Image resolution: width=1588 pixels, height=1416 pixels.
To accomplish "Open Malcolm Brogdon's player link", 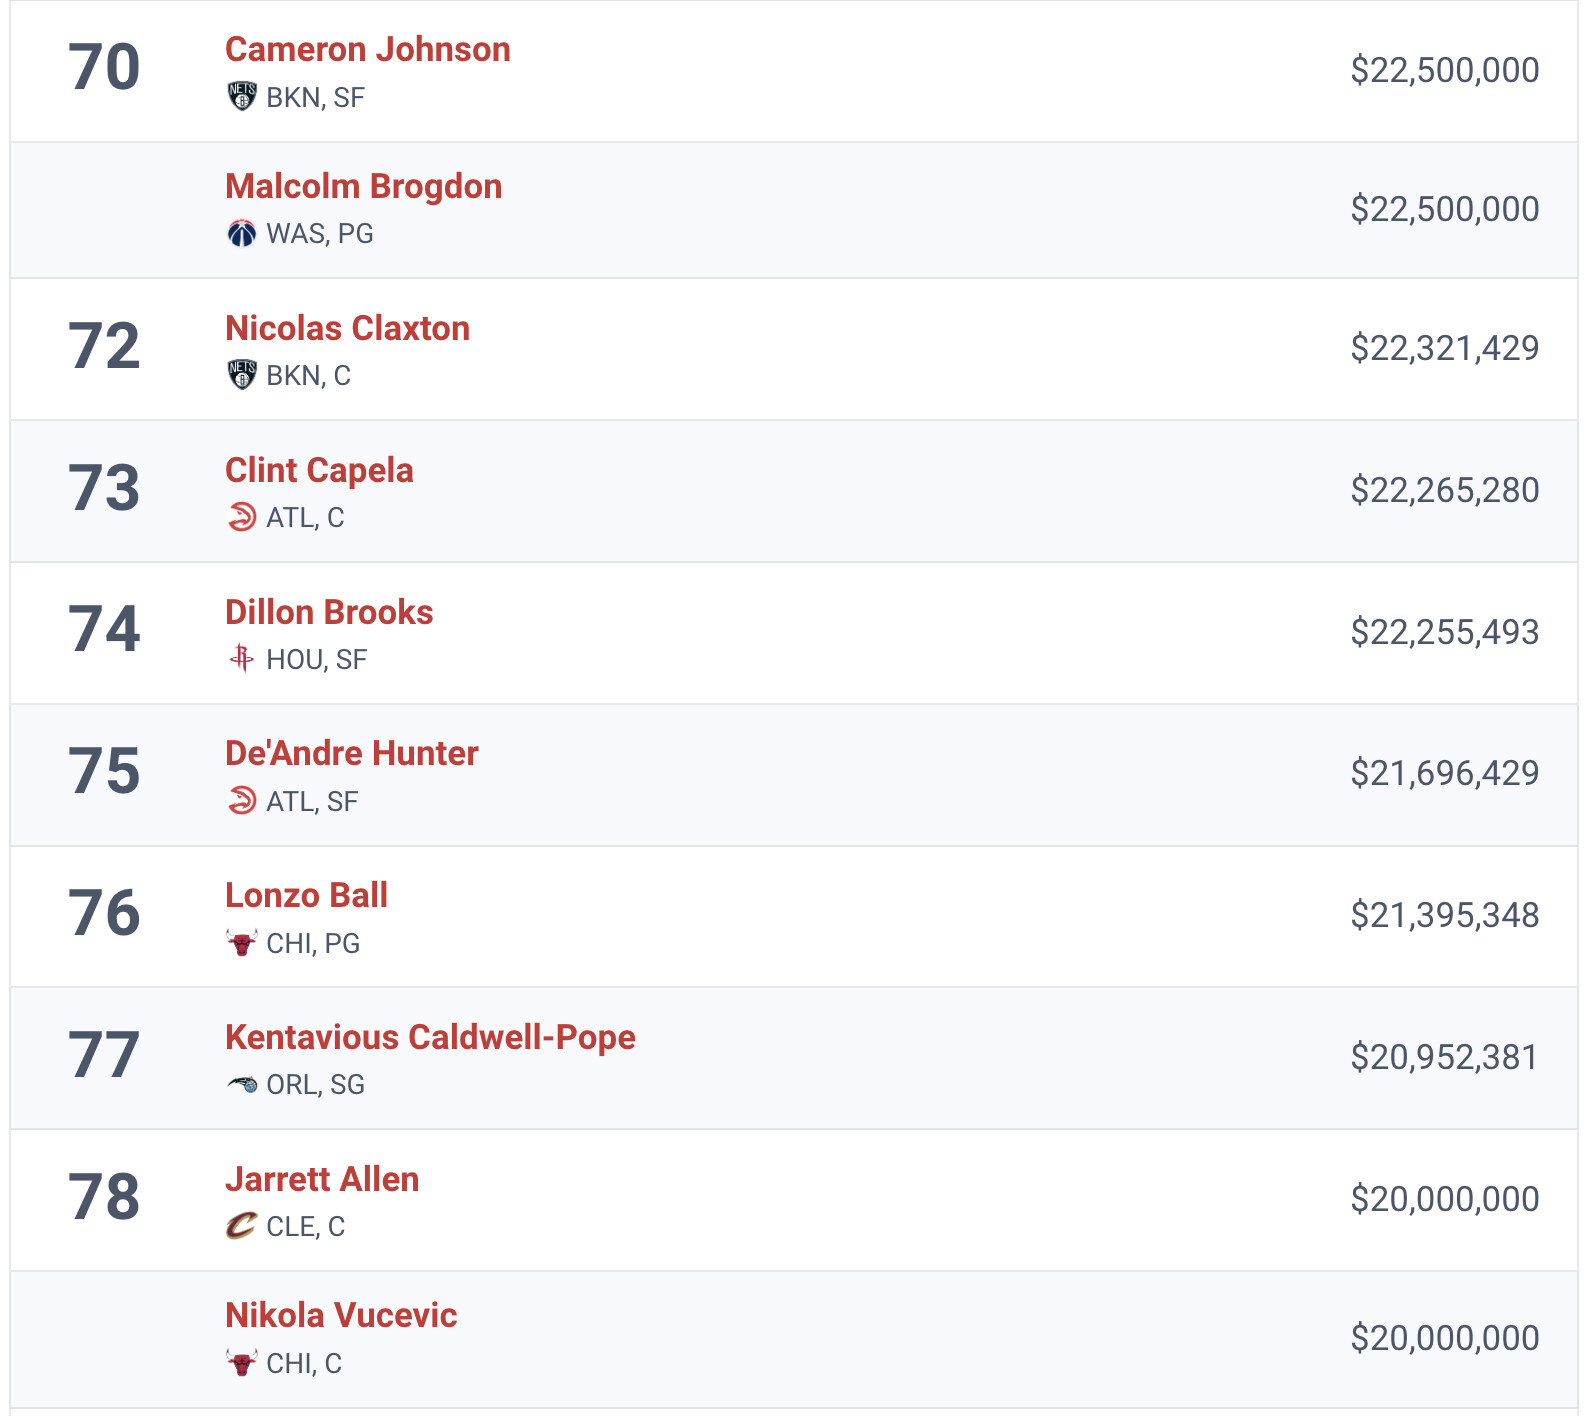I will 363,187.
